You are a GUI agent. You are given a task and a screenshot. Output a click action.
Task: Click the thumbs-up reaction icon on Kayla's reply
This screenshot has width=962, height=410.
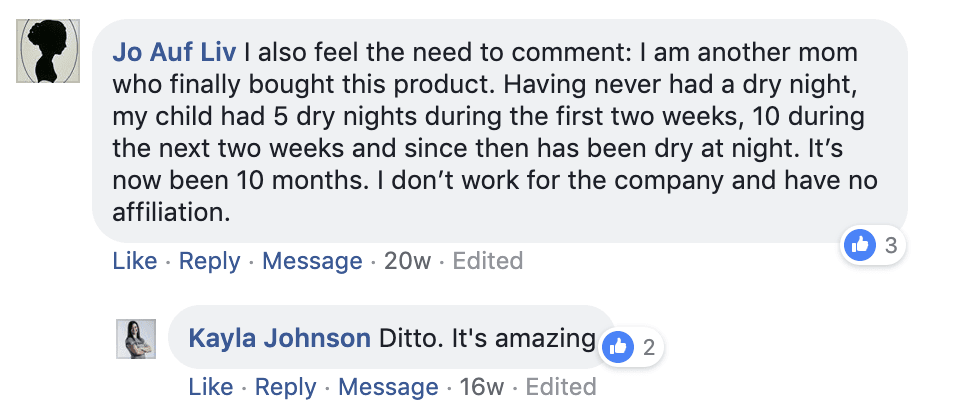pyautogui.click(x=619, y=347)
